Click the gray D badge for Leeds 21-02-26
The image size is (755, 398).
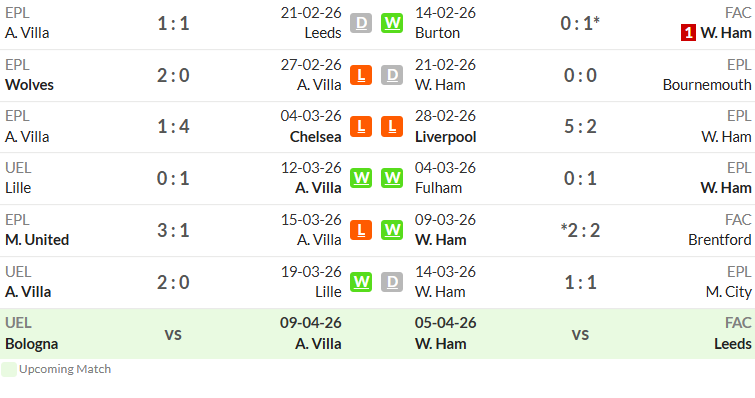coord(361,23)
